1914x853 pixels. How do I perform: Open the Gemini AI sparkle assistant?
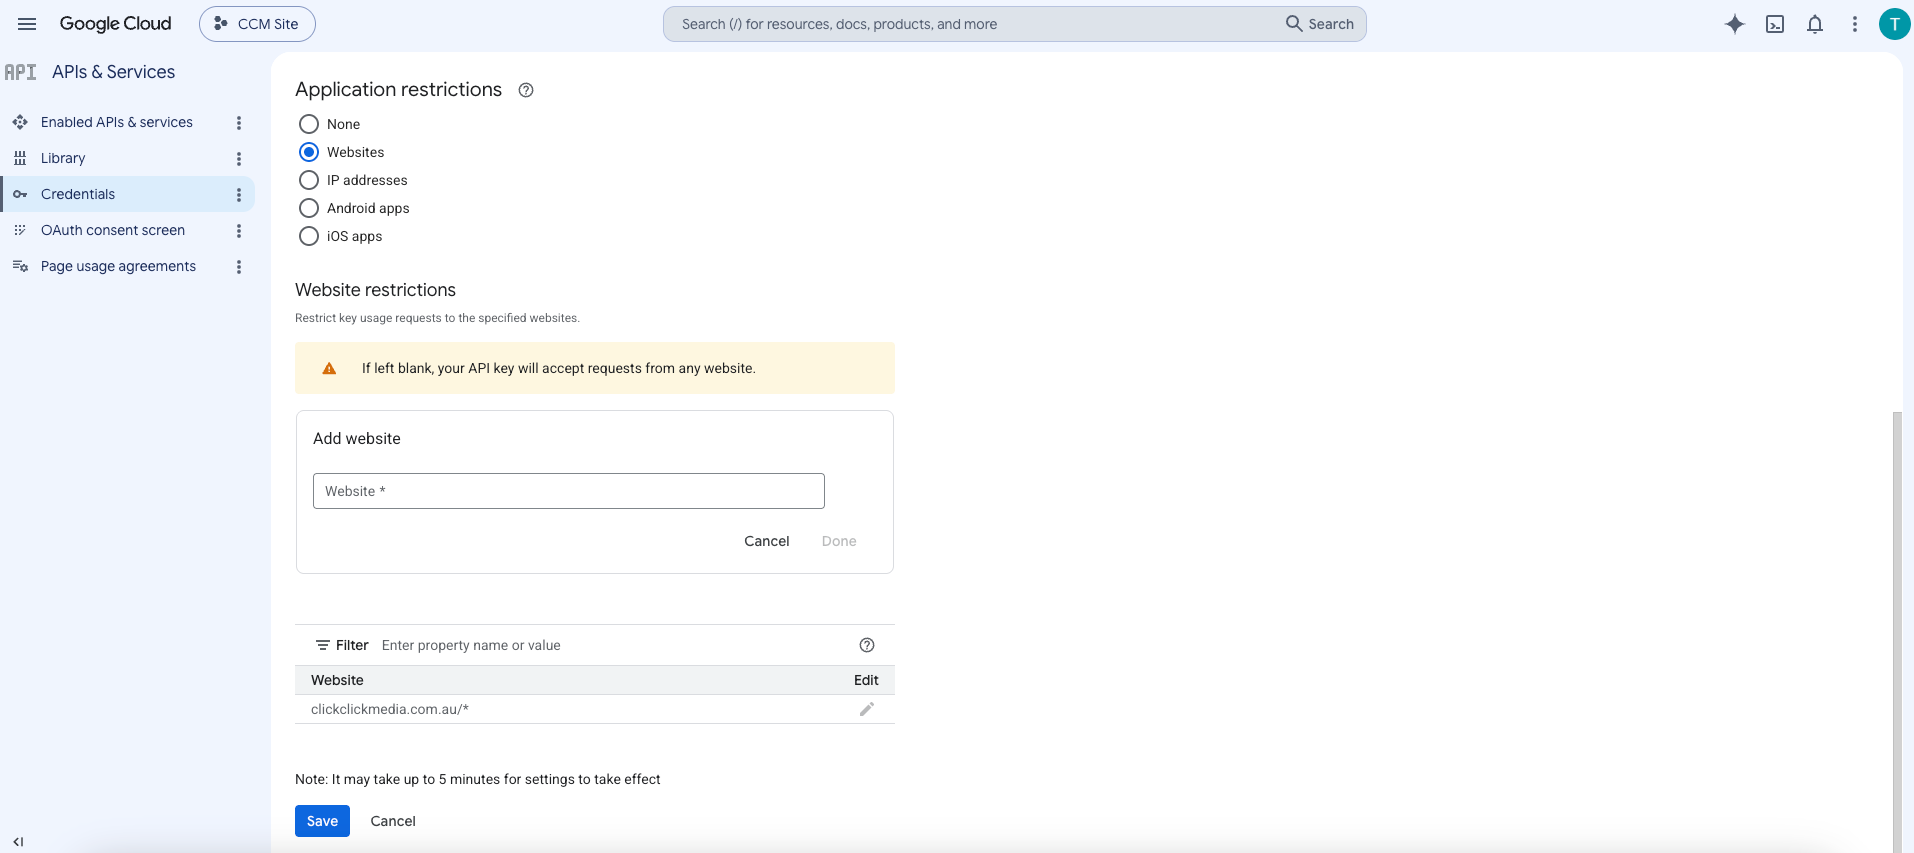click(1735, 24)
